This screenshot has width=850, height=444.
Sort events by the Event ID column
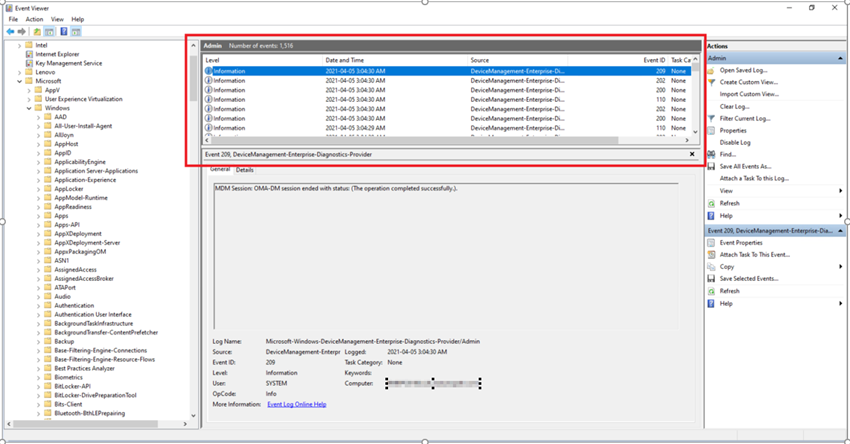pos(617,60)
